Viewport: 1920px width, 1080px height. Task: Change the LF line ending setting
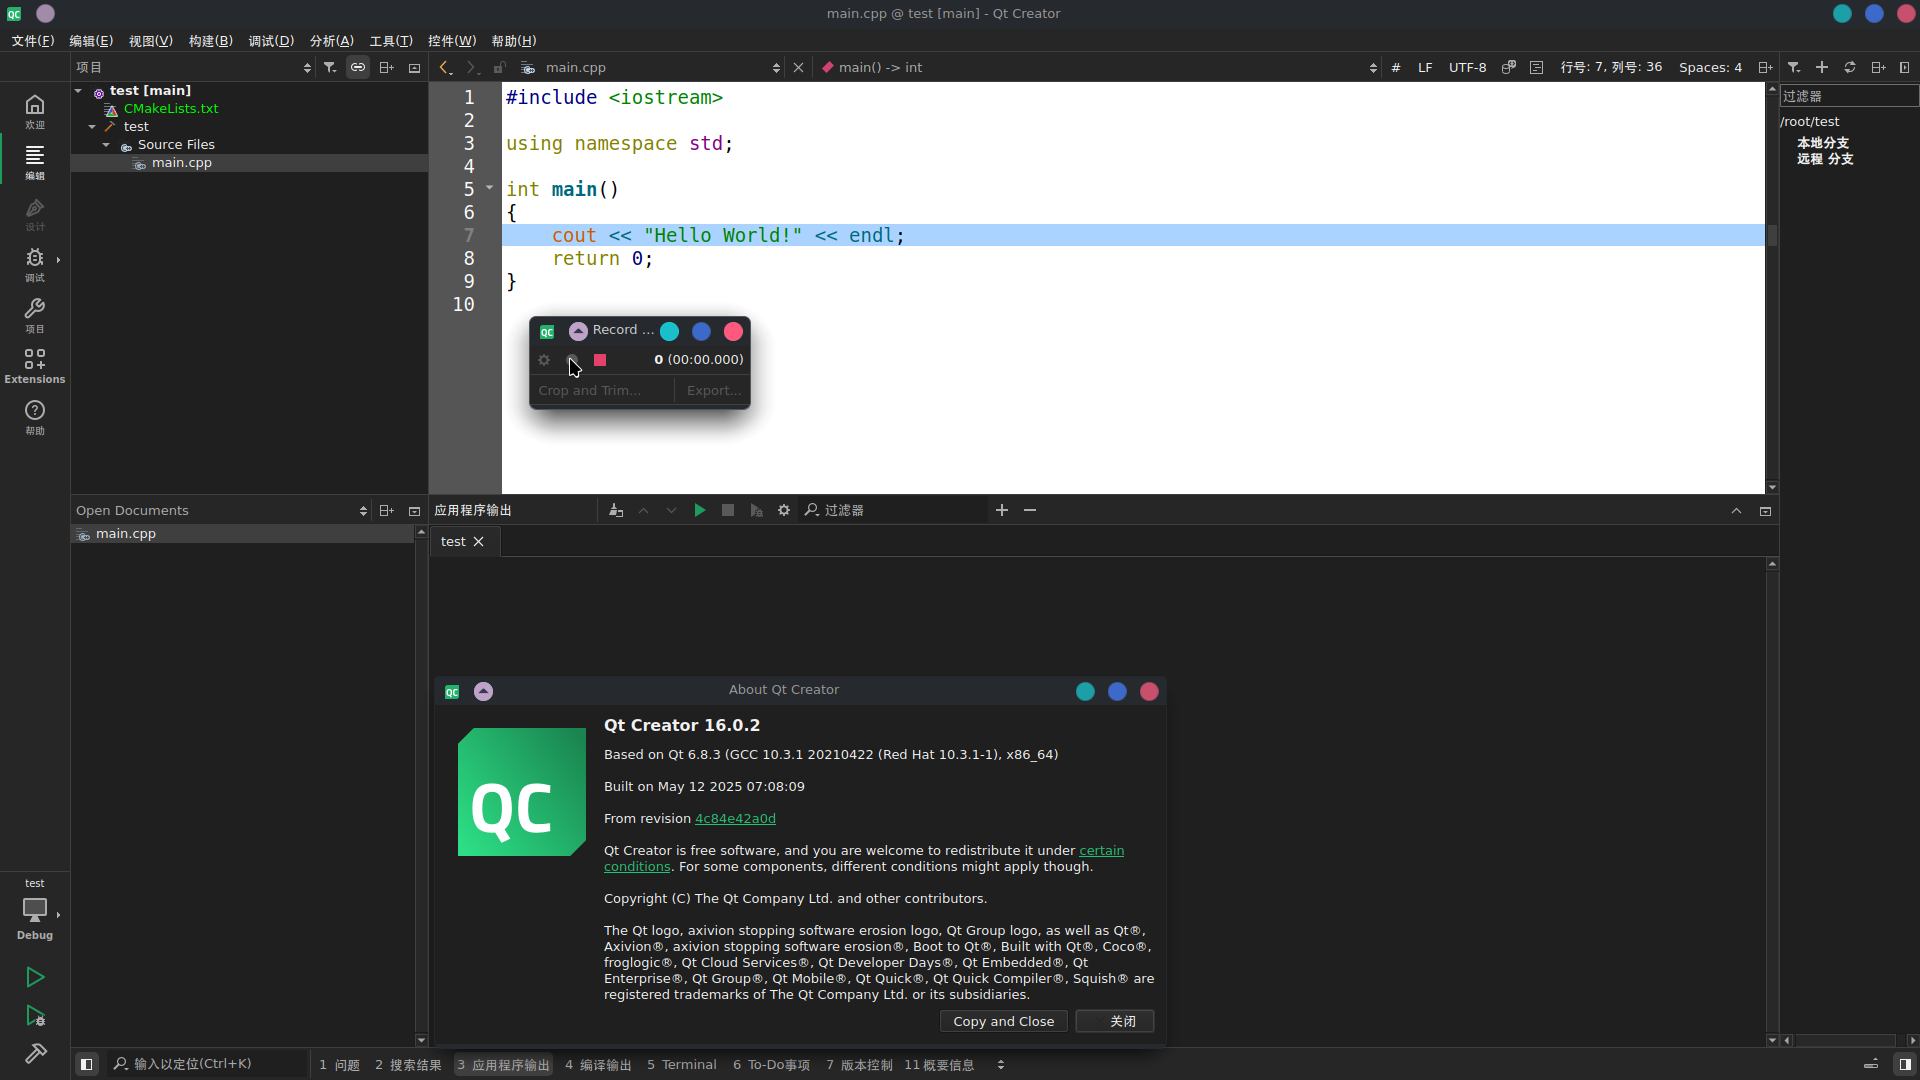(1425, 67)
